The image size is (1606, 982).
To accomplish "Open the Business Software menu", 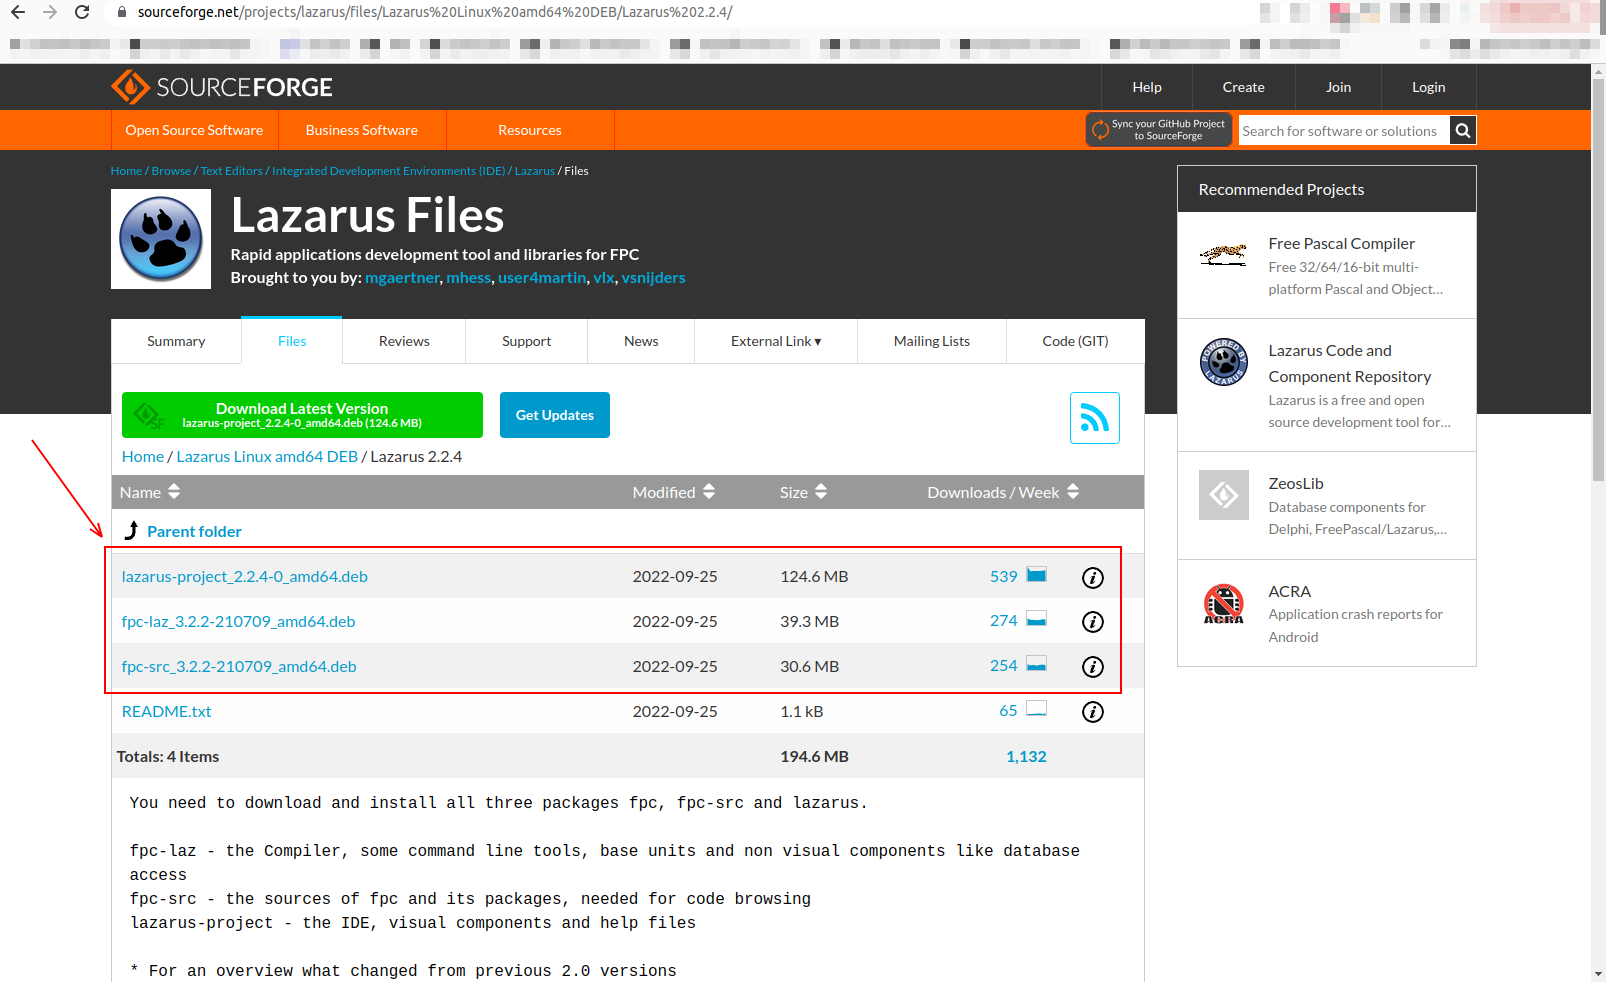I will tap(361, 130).
